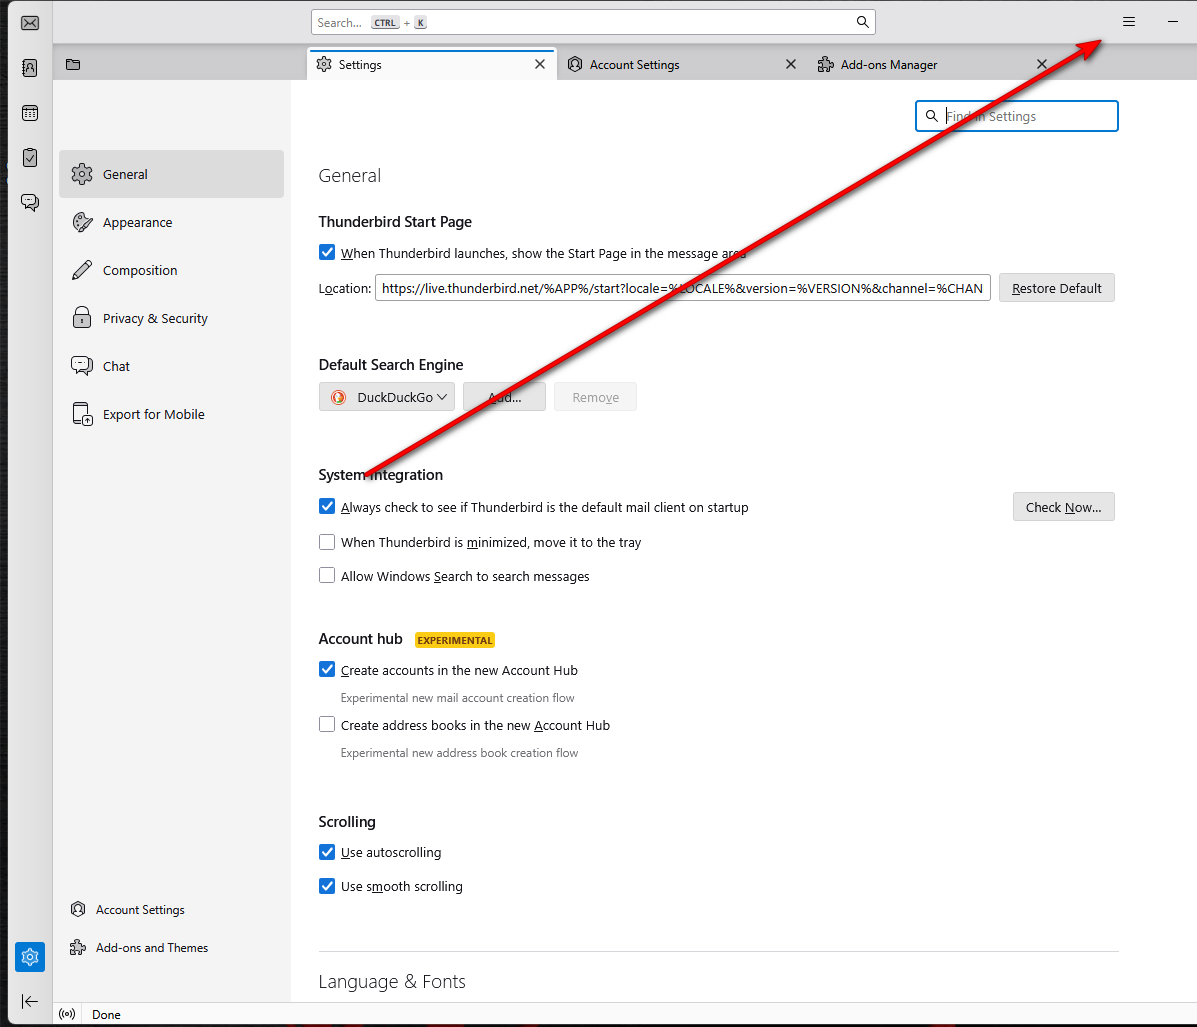The width and height of the screenshot is (1197, 1027).
Task: Click the Remove search engine button
Action: pos(595,397)
